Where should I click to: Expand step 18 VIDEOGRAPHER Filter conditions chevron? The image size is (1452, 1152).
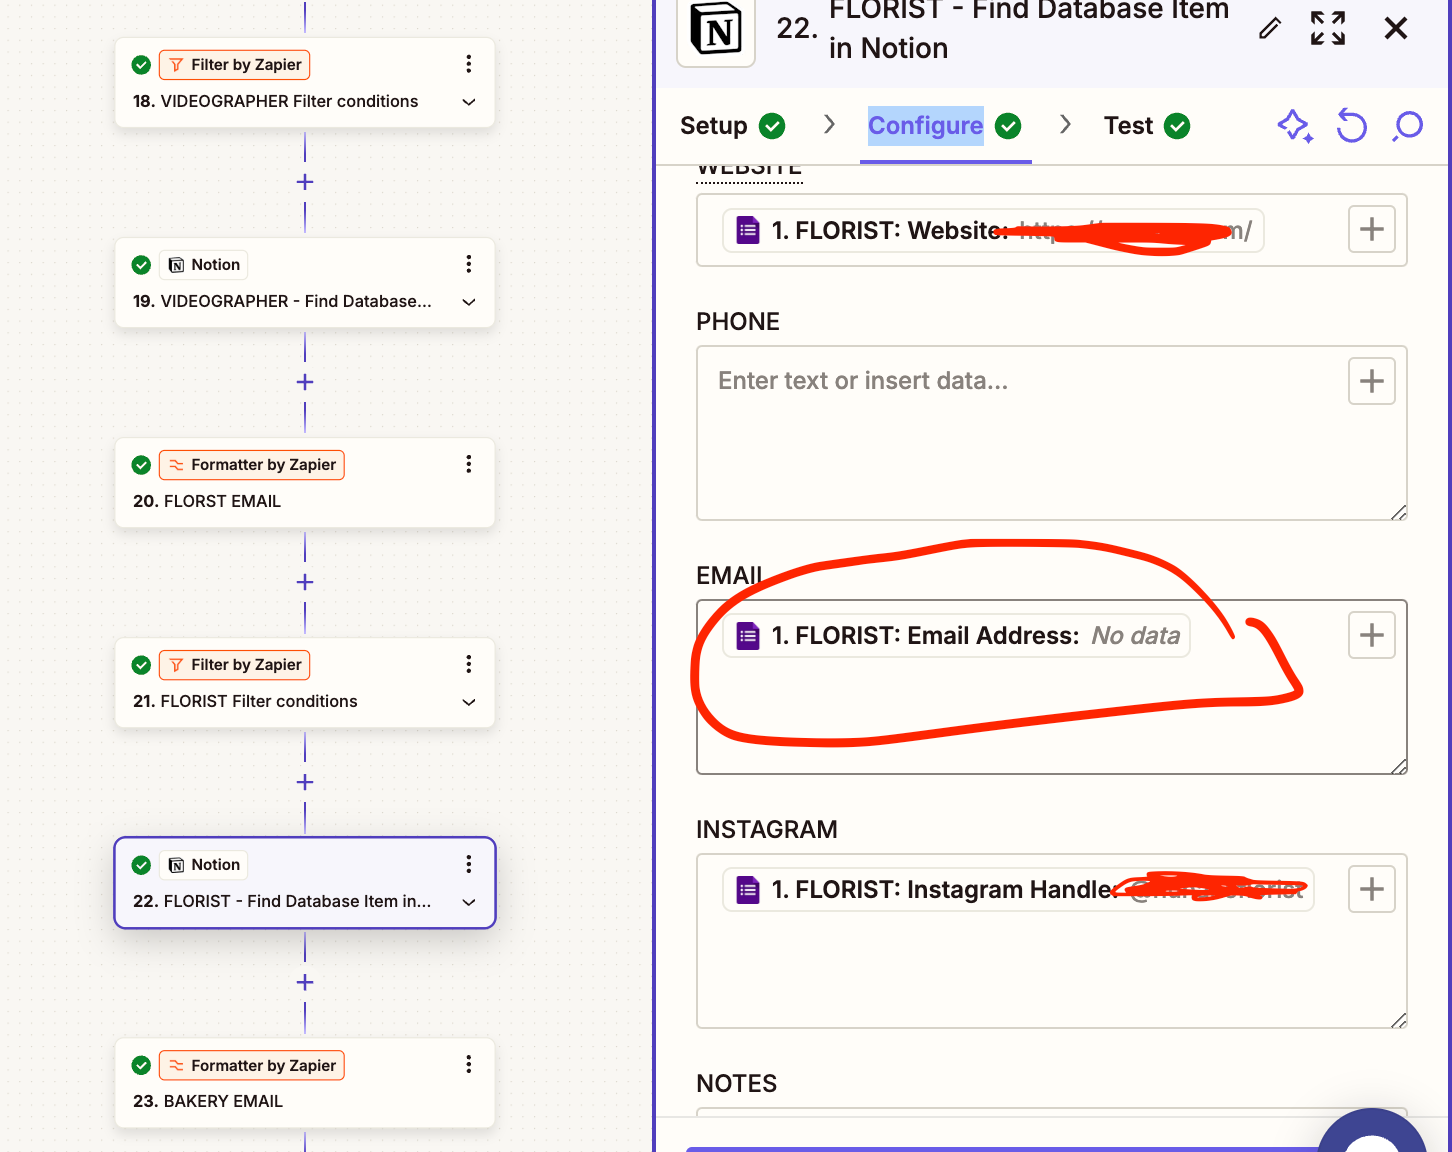pos(469,102)
